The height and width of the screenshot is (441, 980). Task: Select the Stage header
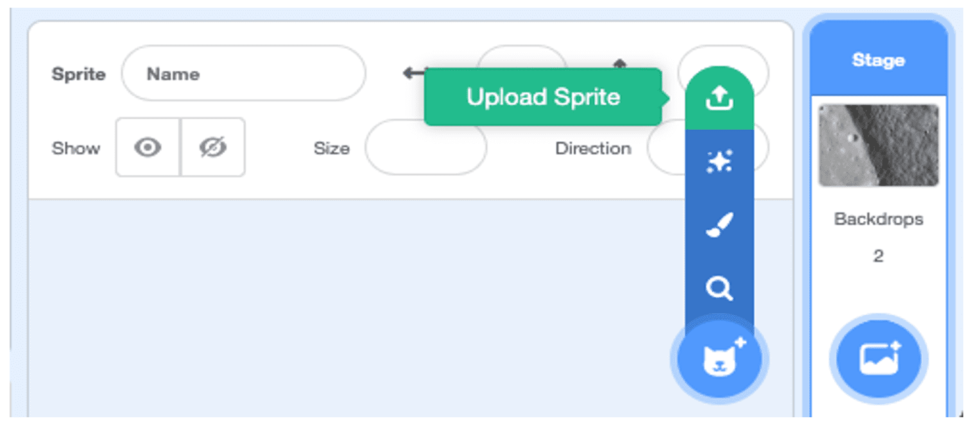[879, 60]
